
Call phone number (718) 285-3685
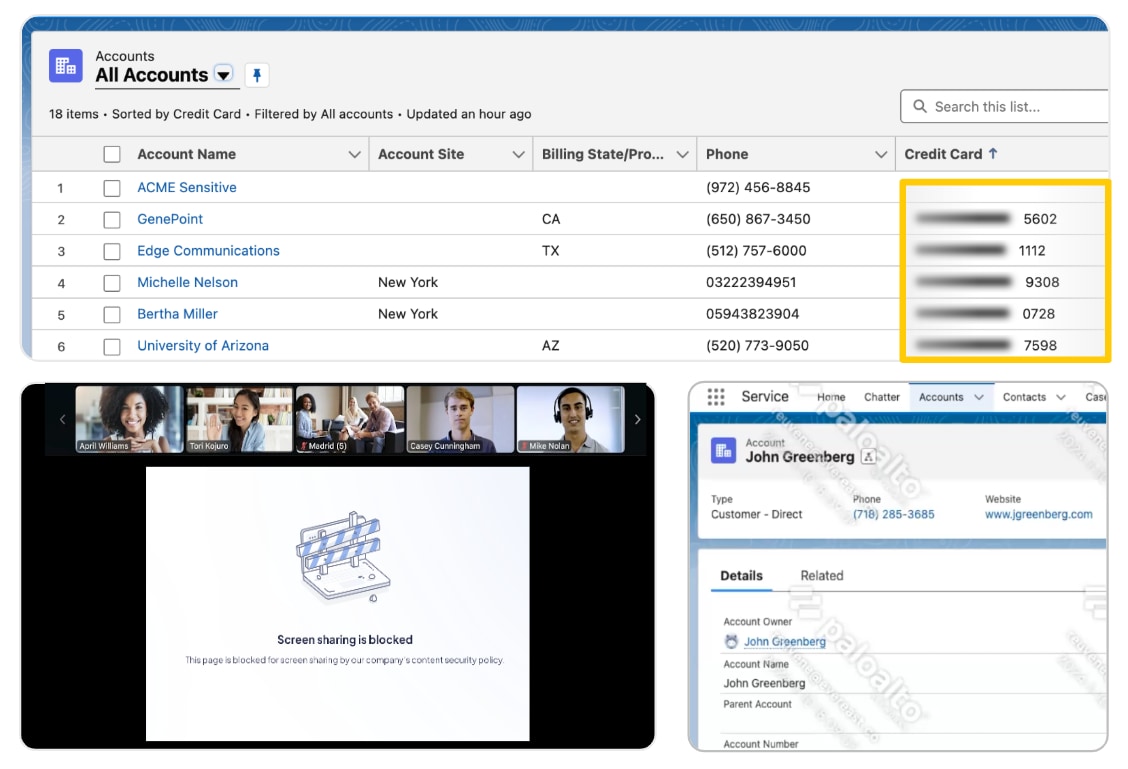(x=893, y=514)
